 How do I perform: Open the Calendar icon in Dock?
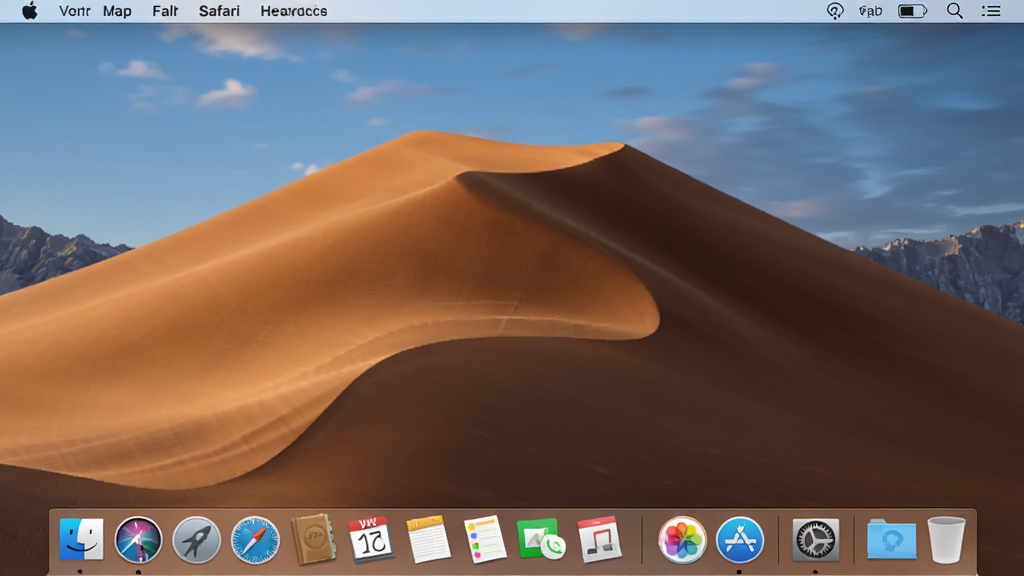tap(370, 539)
